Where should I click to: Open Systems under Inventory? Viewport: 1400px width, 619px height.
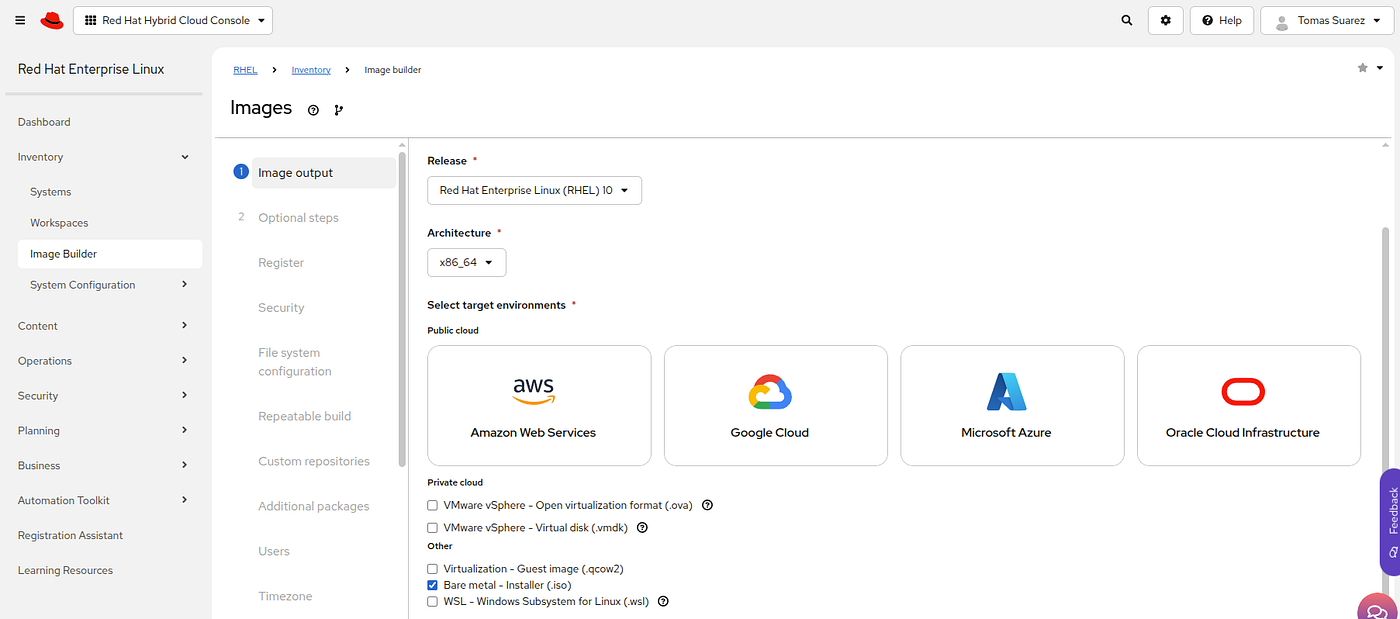click(50, 192)
